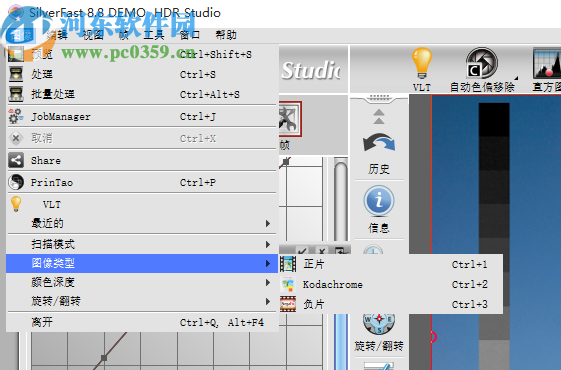The width and height of the screenshot is (561, 370).
Task: Open the 编辑 edit menu
Action: [57, 35]
